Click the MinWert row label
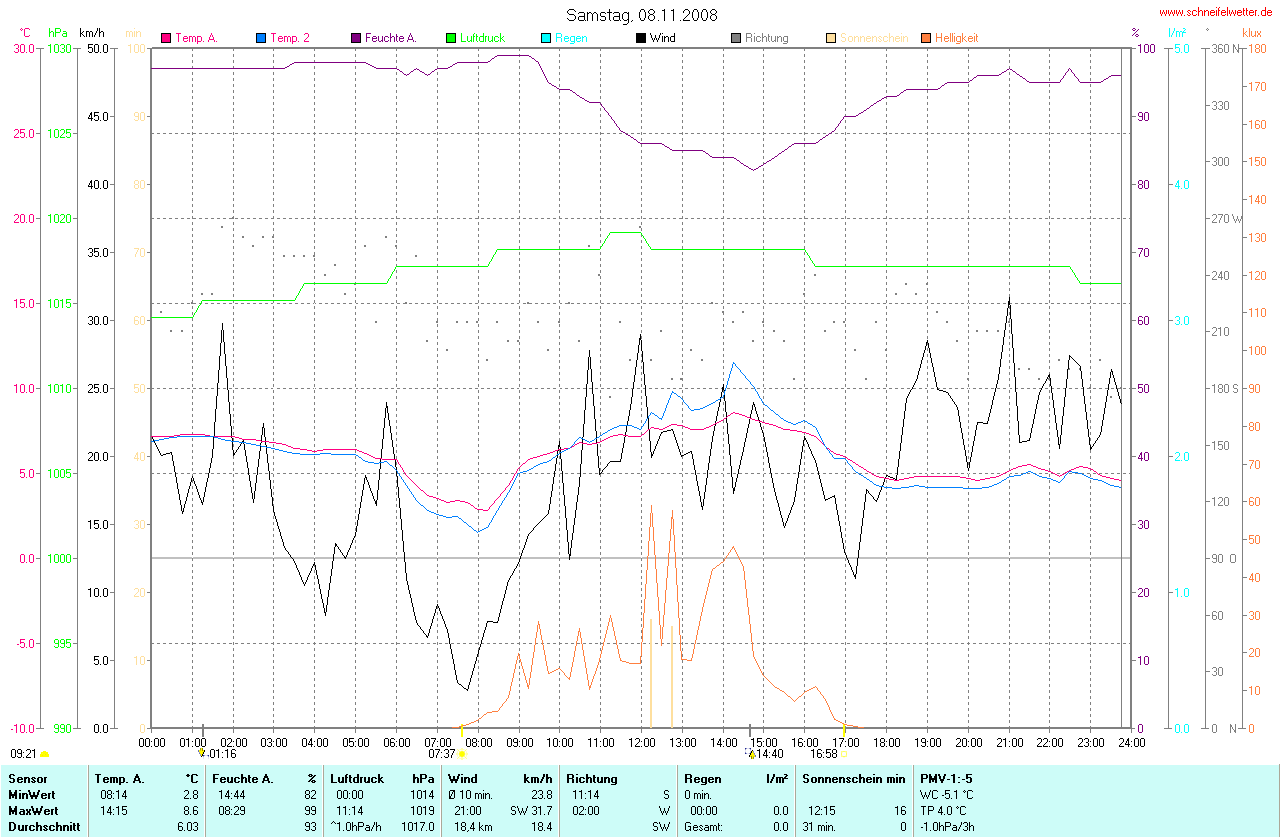This screenshot has width=1280, height=837. tap(32, 794)
